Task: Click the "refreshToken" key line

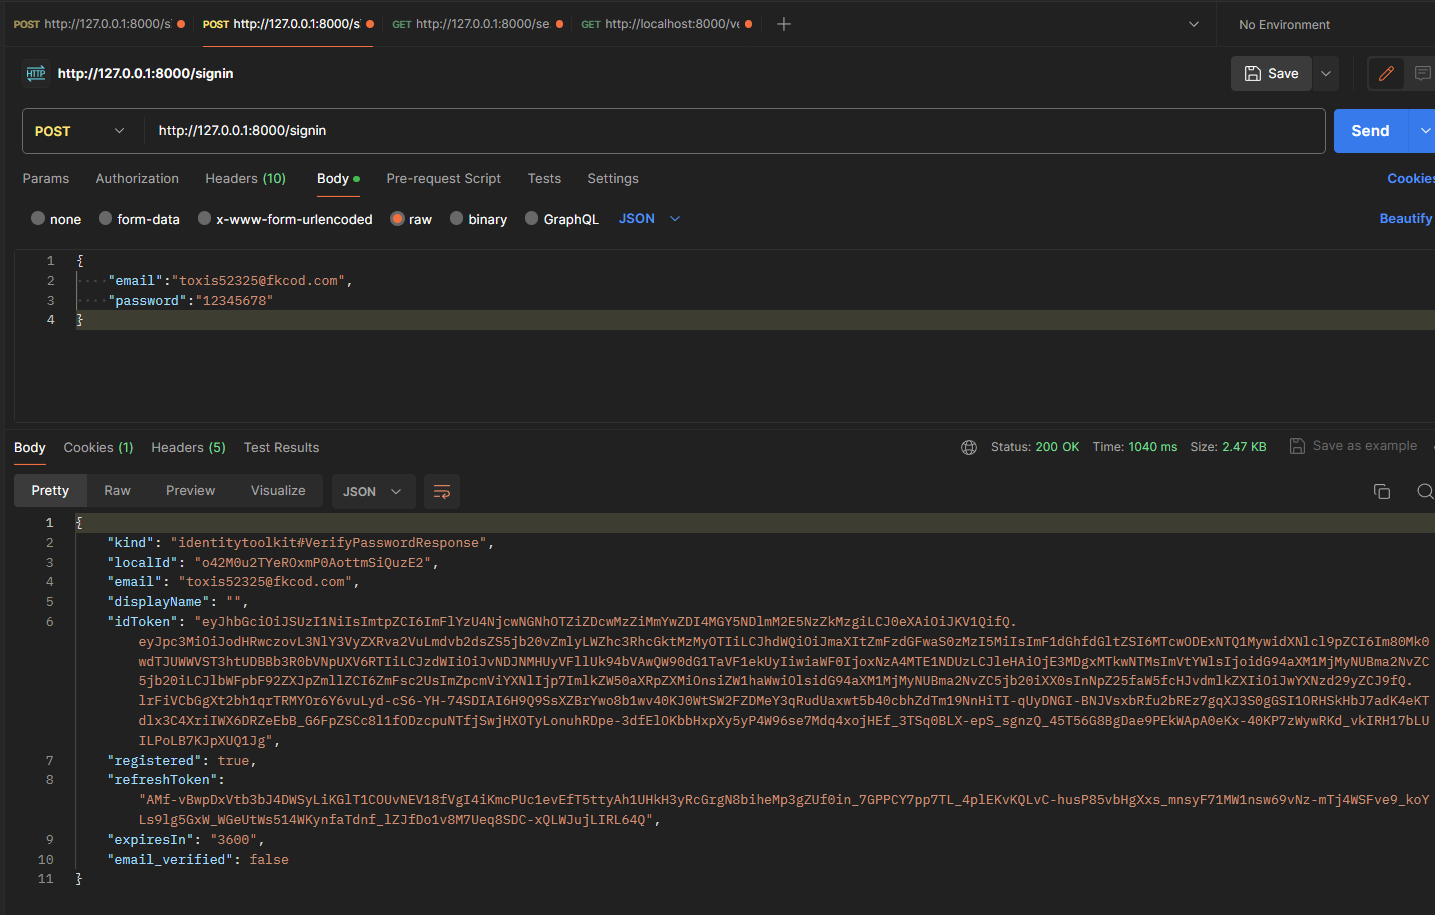Action: (x=166, y=780)
